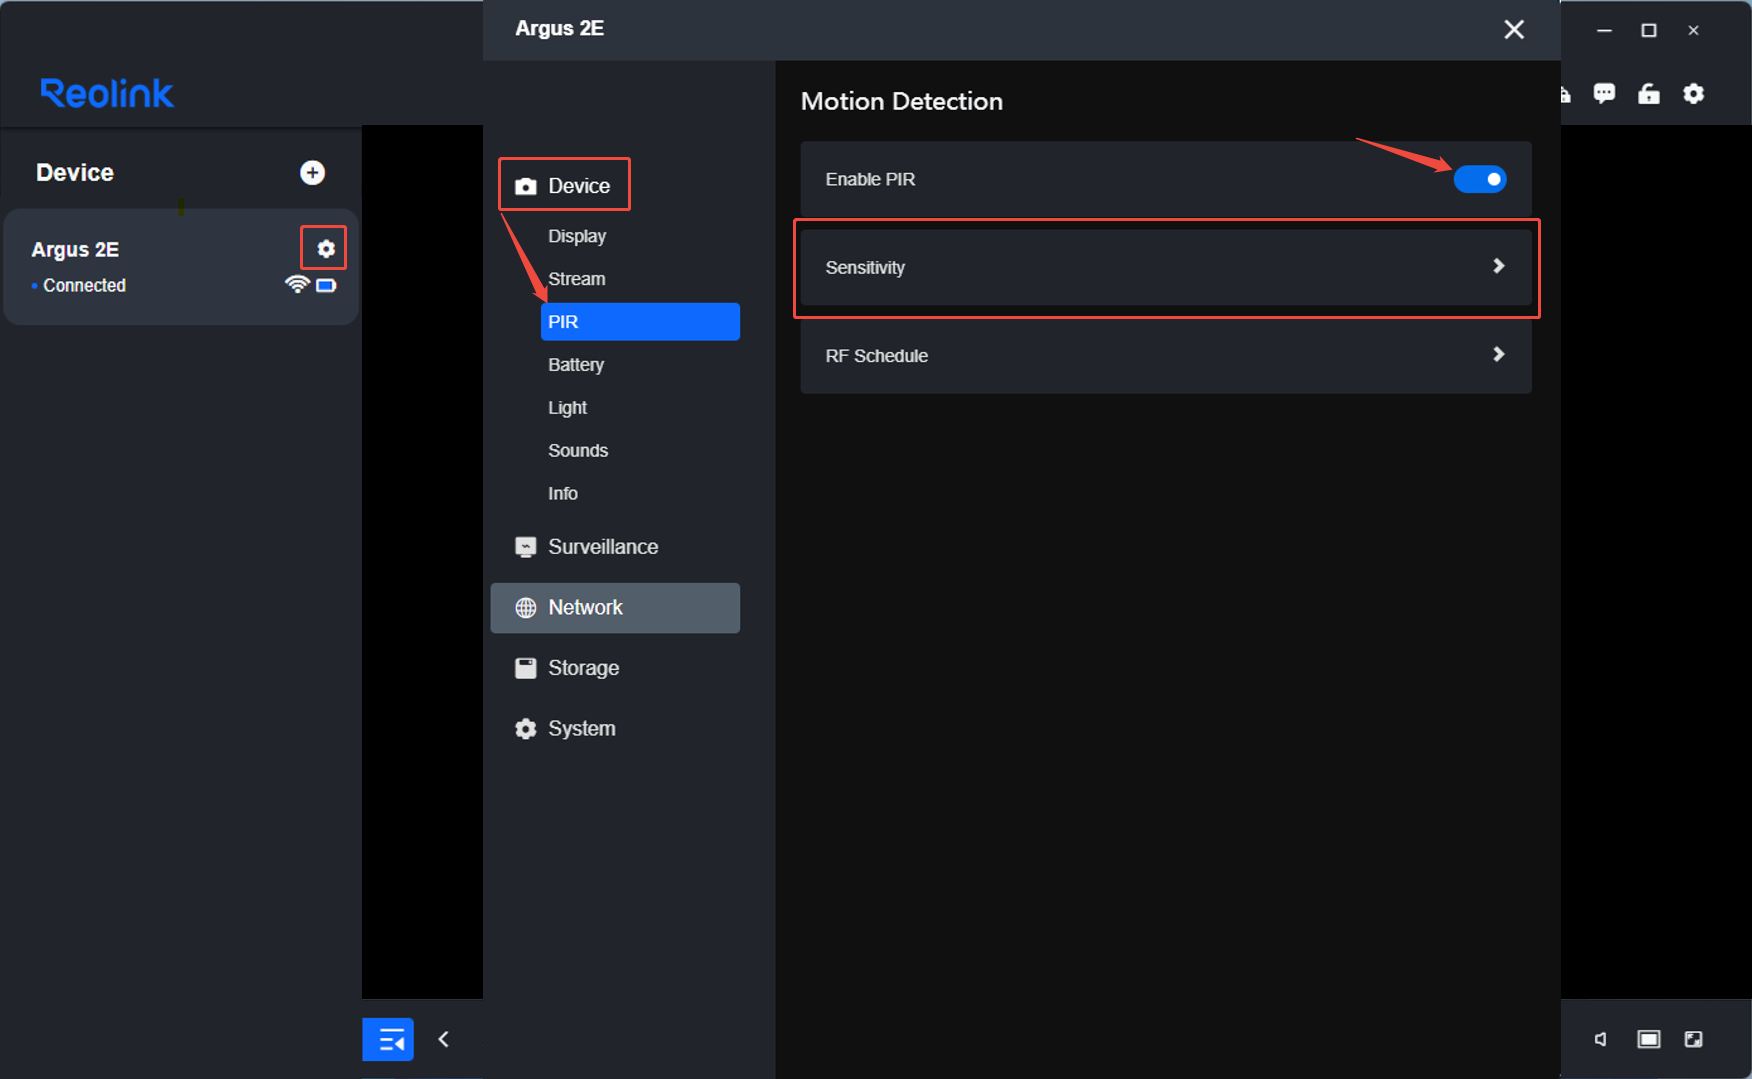This screenshot has height=1079, width=1752.
Task: Open client settings gear in top toolbar
Action: (1693, 93)
